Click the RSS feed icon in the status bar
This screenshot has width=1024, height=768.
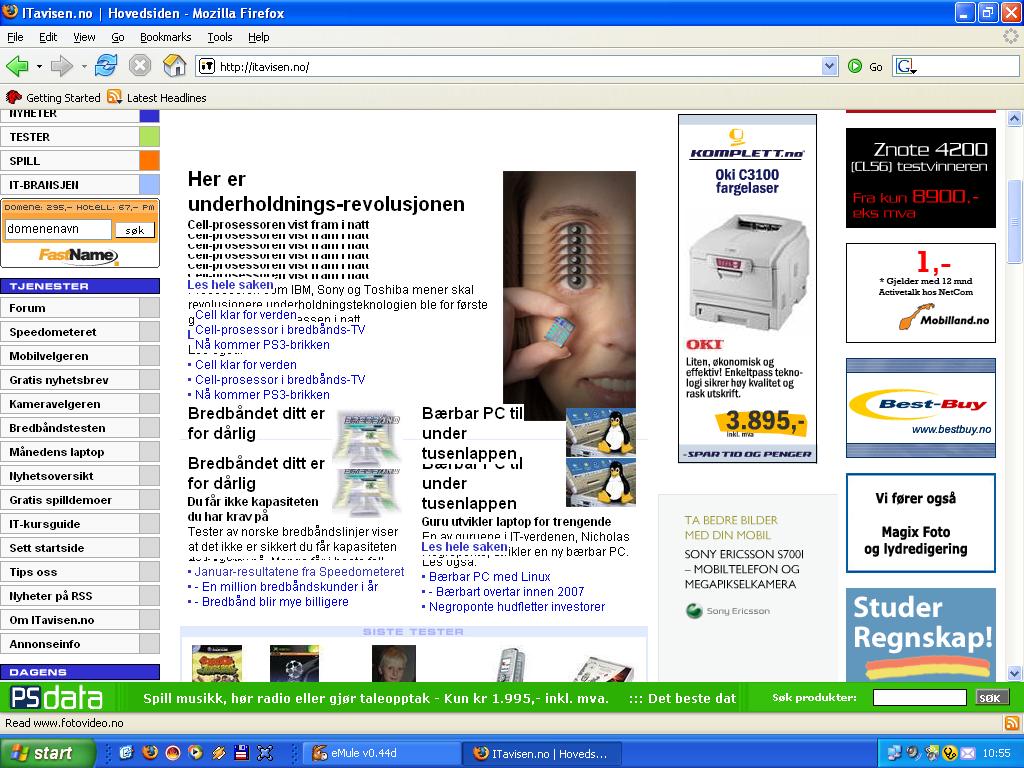[1012, 723]
